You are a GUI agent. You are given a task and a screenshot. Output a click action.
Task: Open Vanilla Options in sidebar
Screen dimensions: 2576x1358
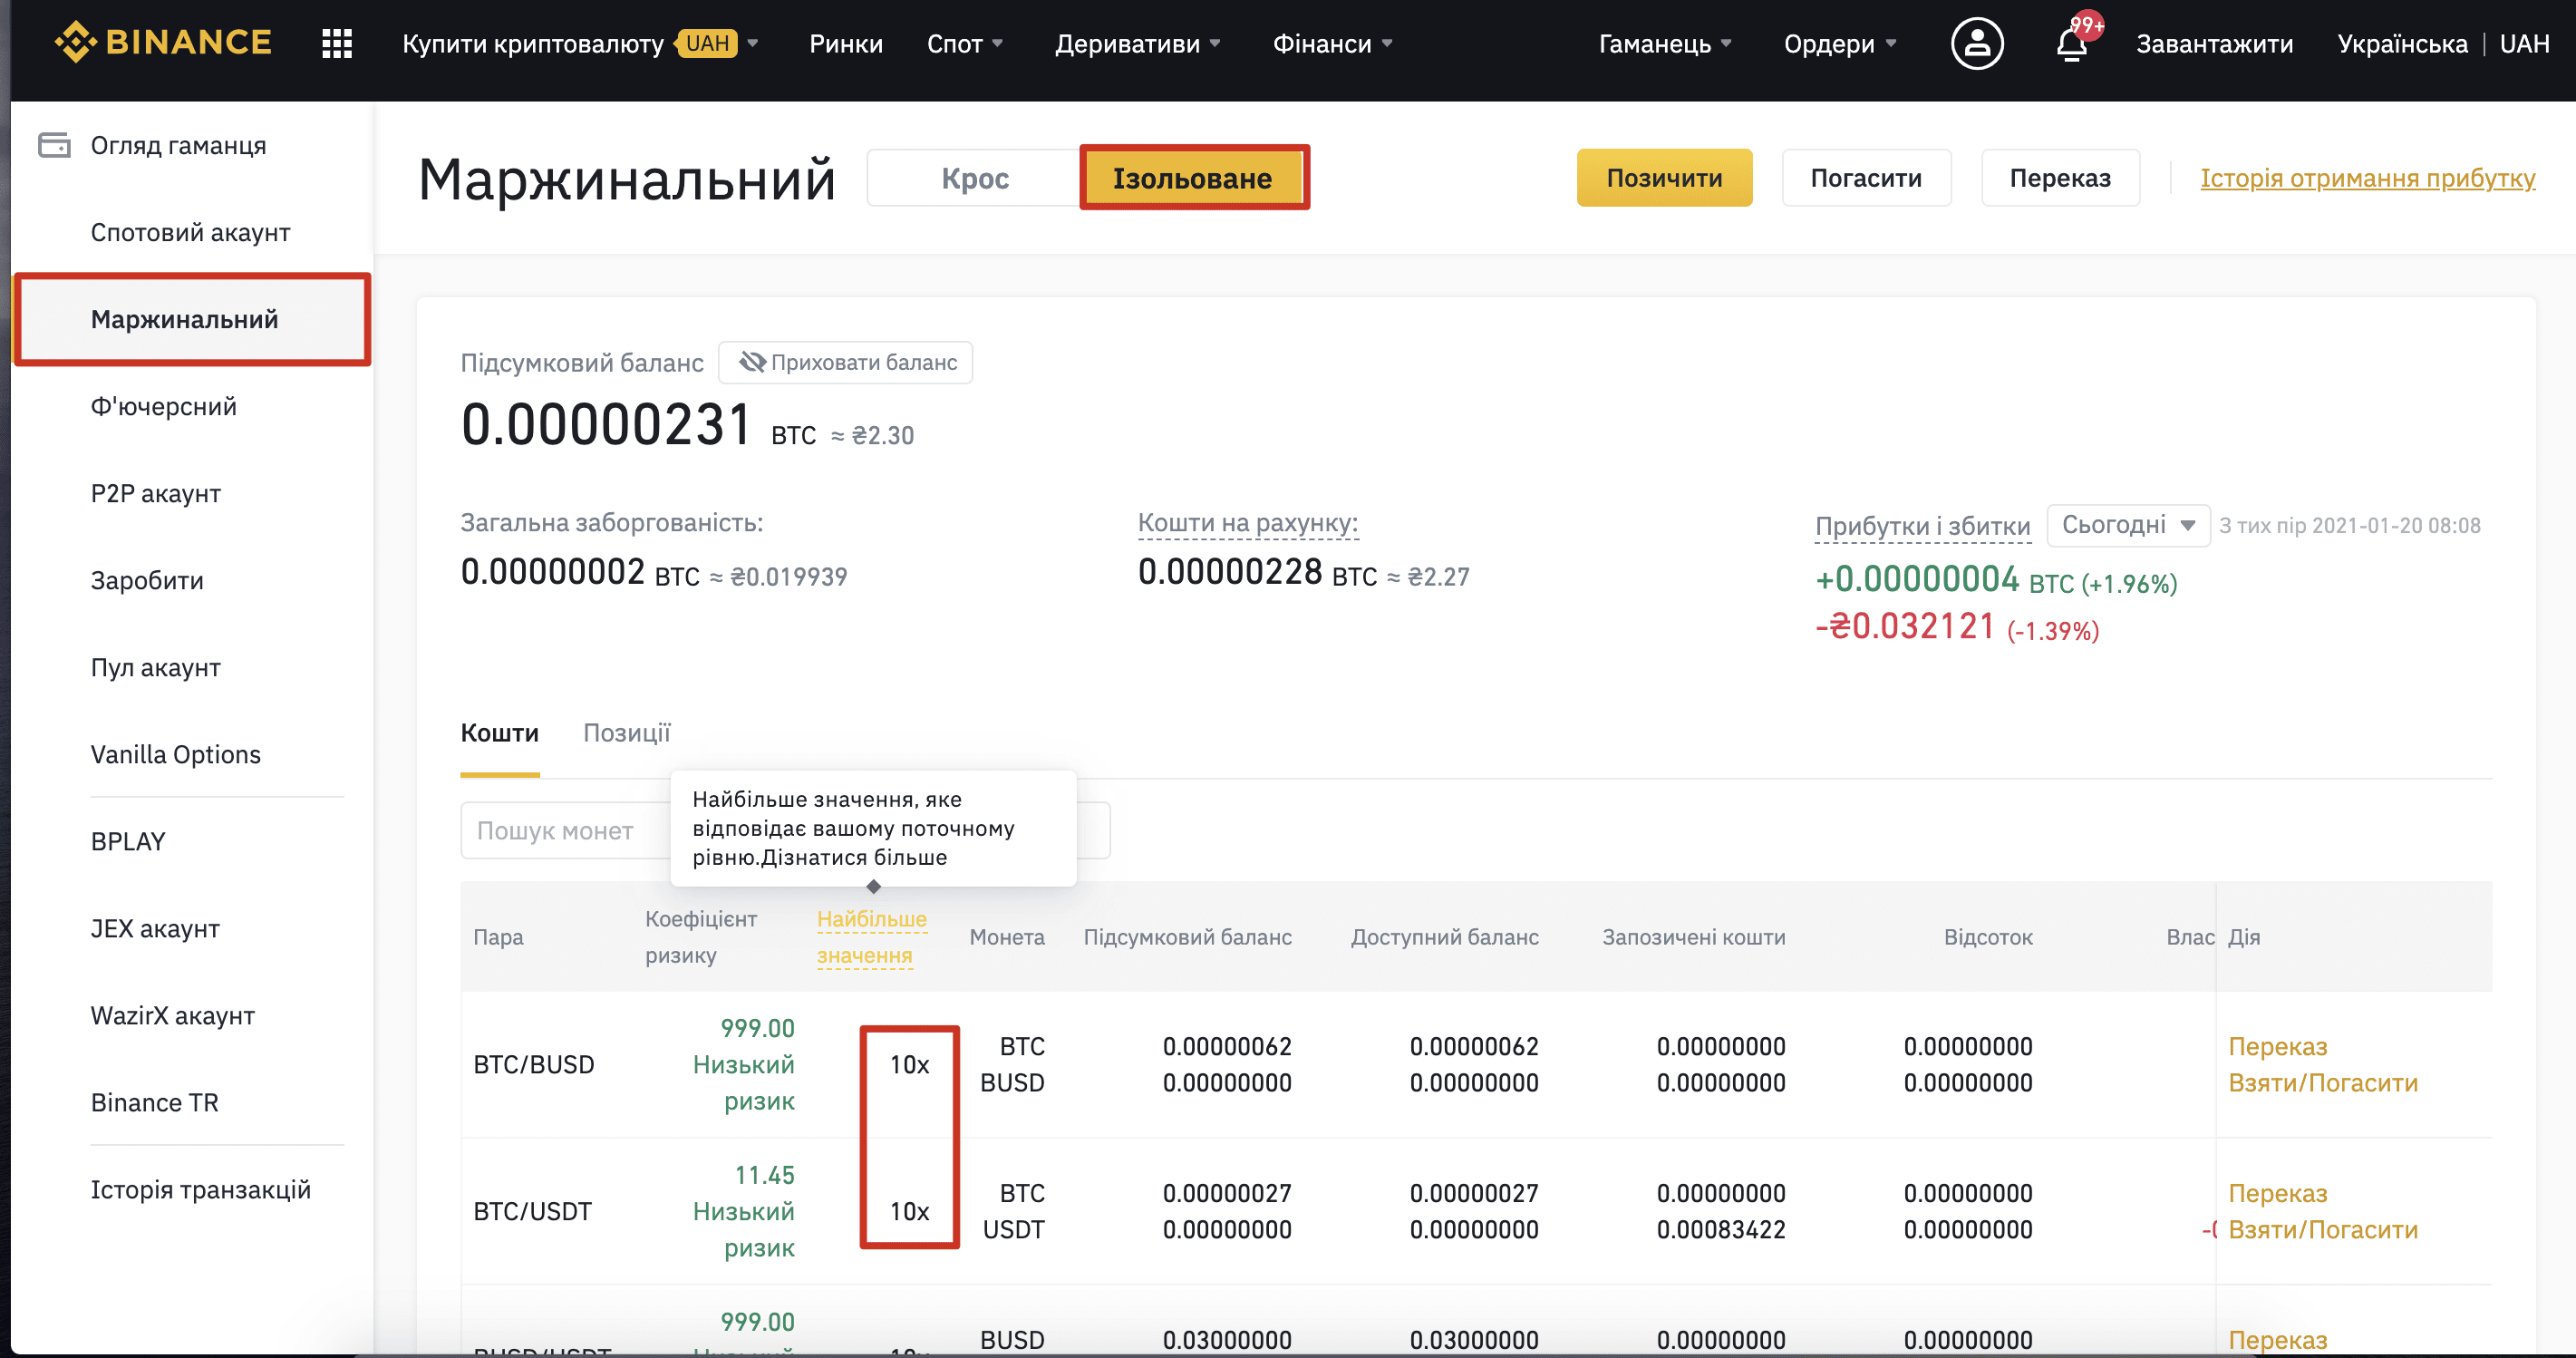[175, 755]
